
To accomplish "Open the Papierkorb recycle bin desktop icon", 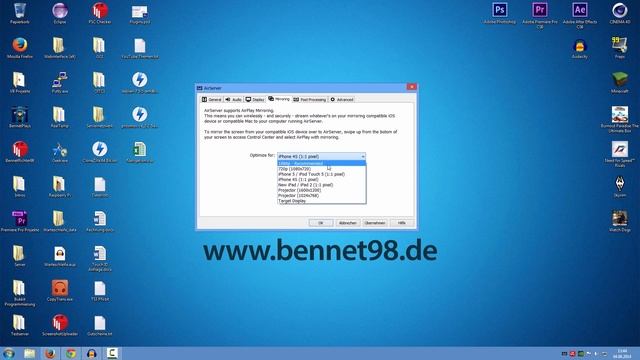I will [x=20, y=13].
